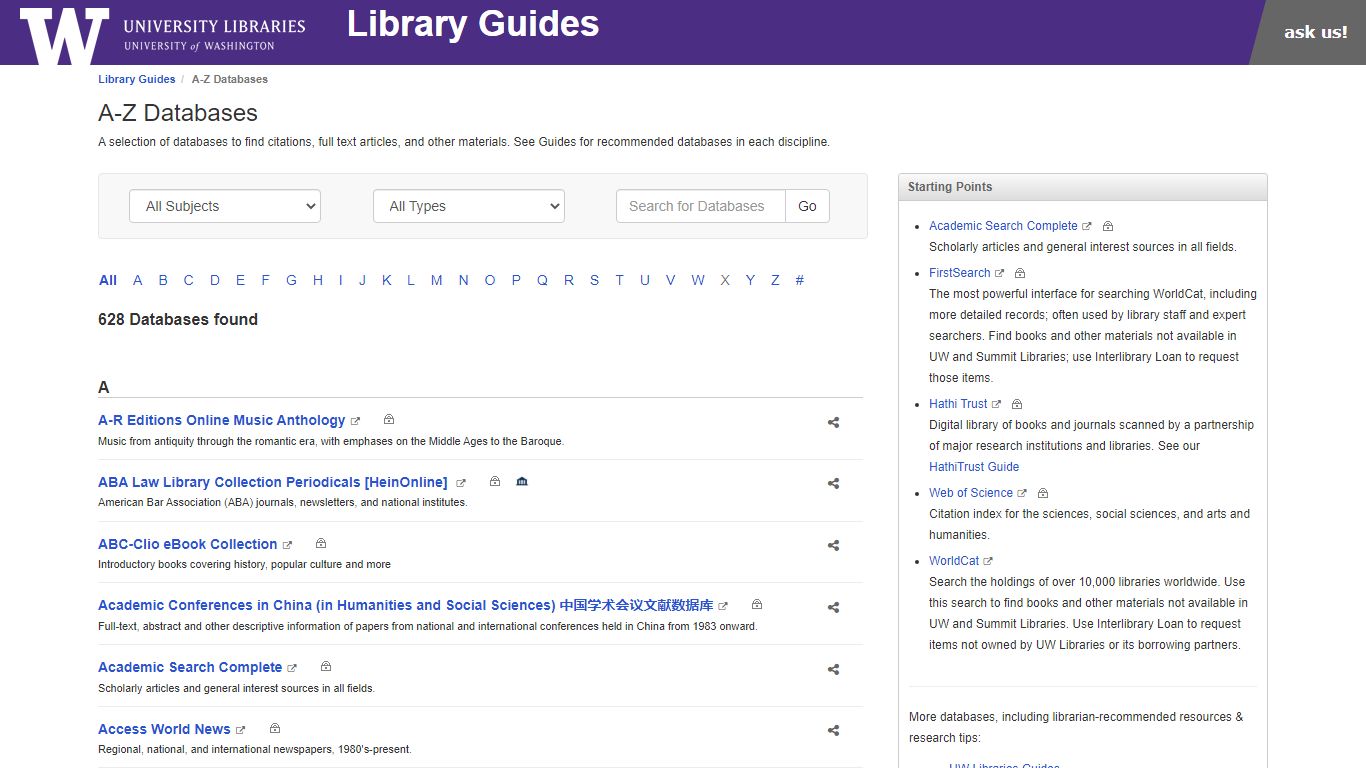
Task: Filter databases by letter E
Action: tap(240, 280)
